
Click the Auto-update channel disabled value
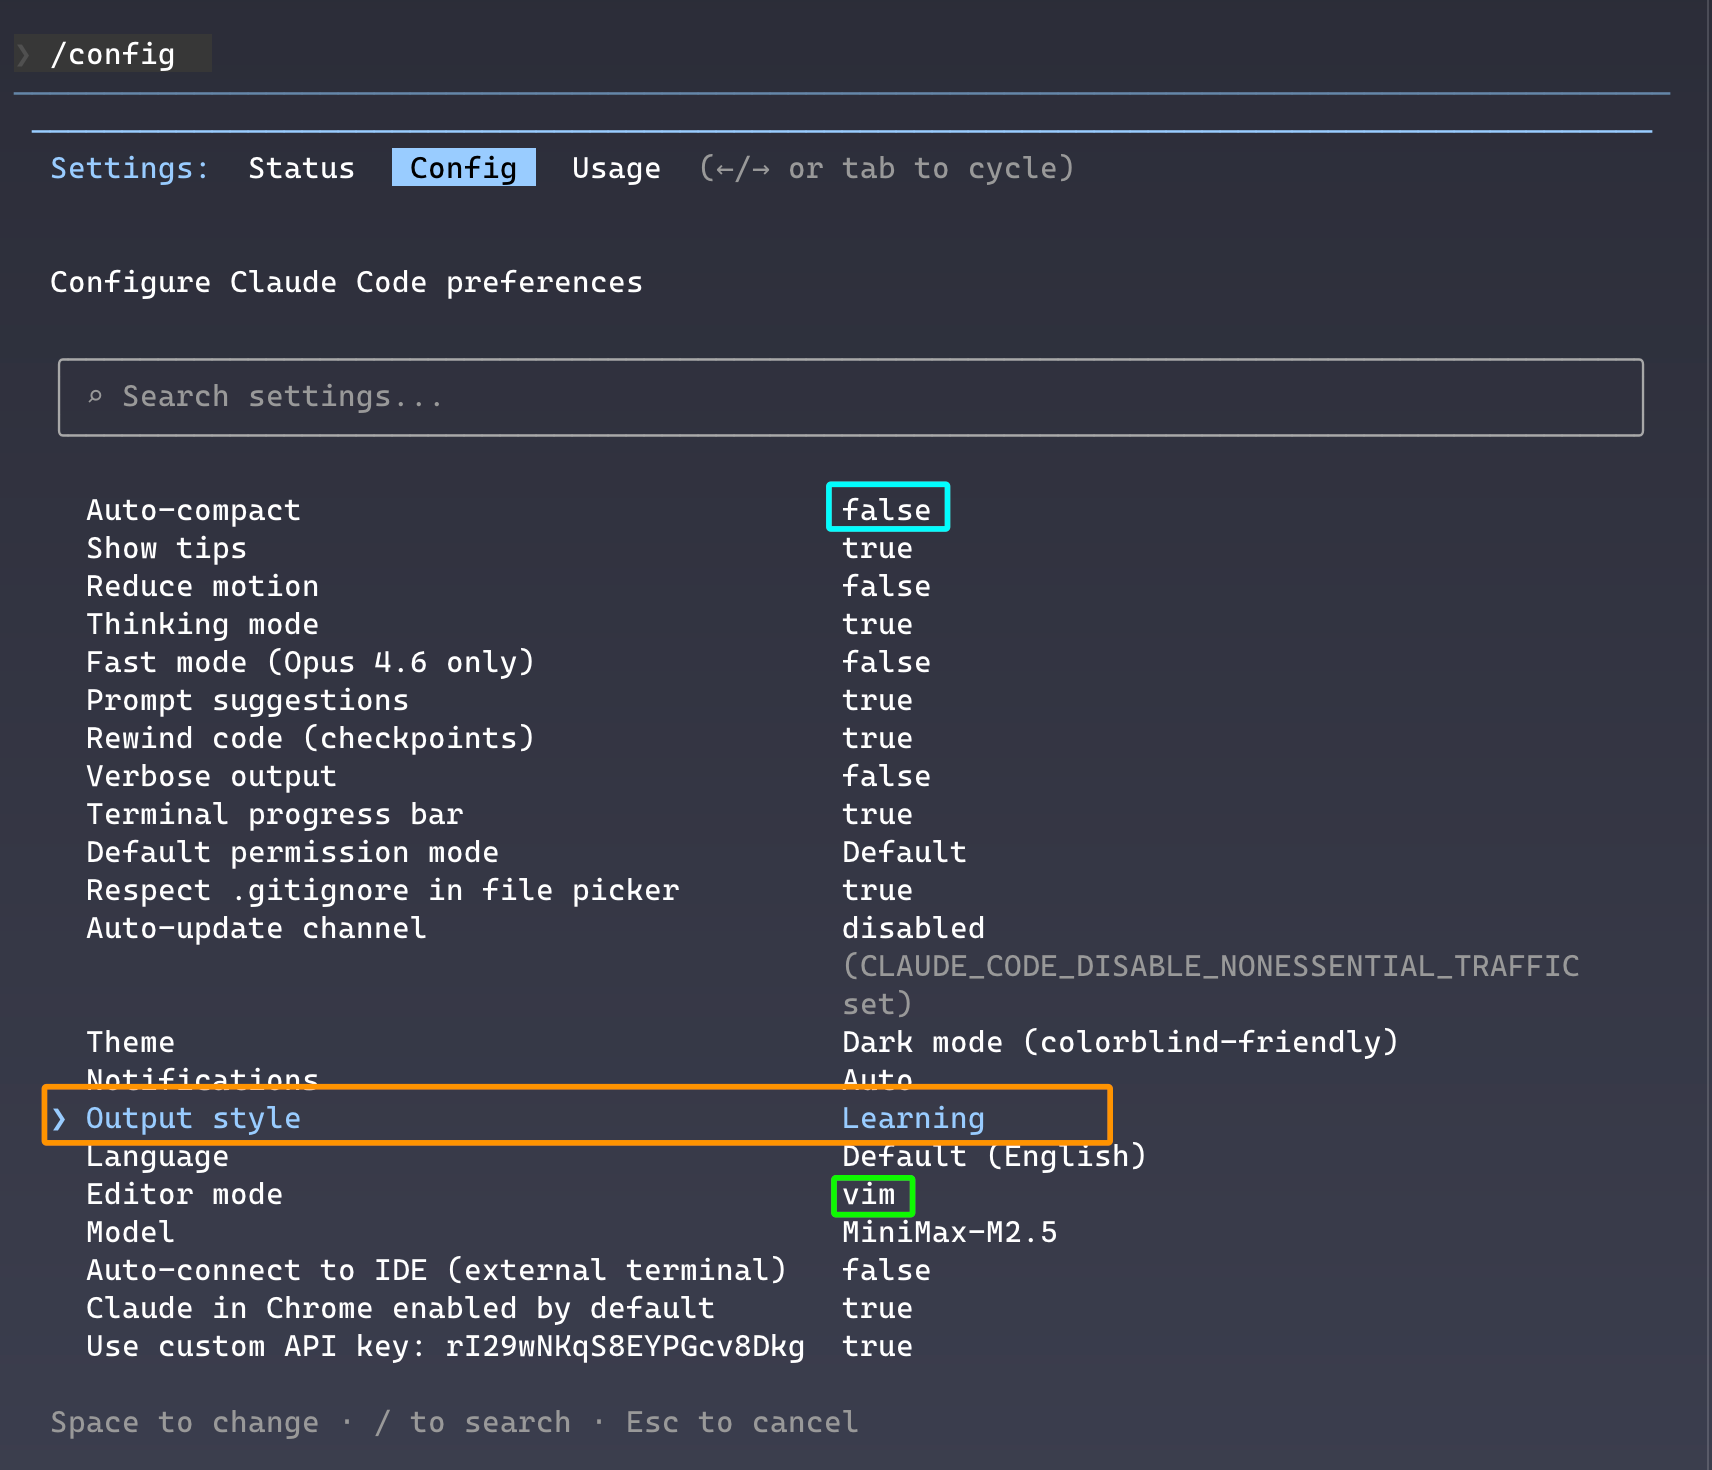coord(913,928)
